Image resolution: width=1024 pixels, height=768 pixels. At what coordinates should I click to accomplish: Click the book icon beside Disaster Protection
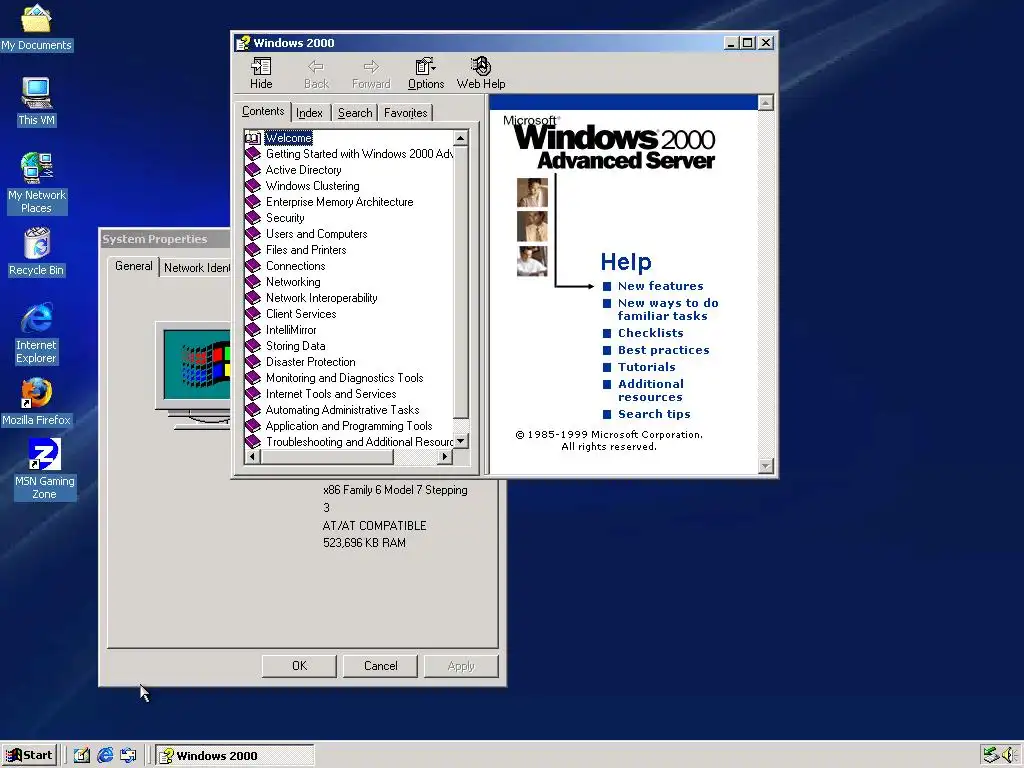tap(253, 362)
